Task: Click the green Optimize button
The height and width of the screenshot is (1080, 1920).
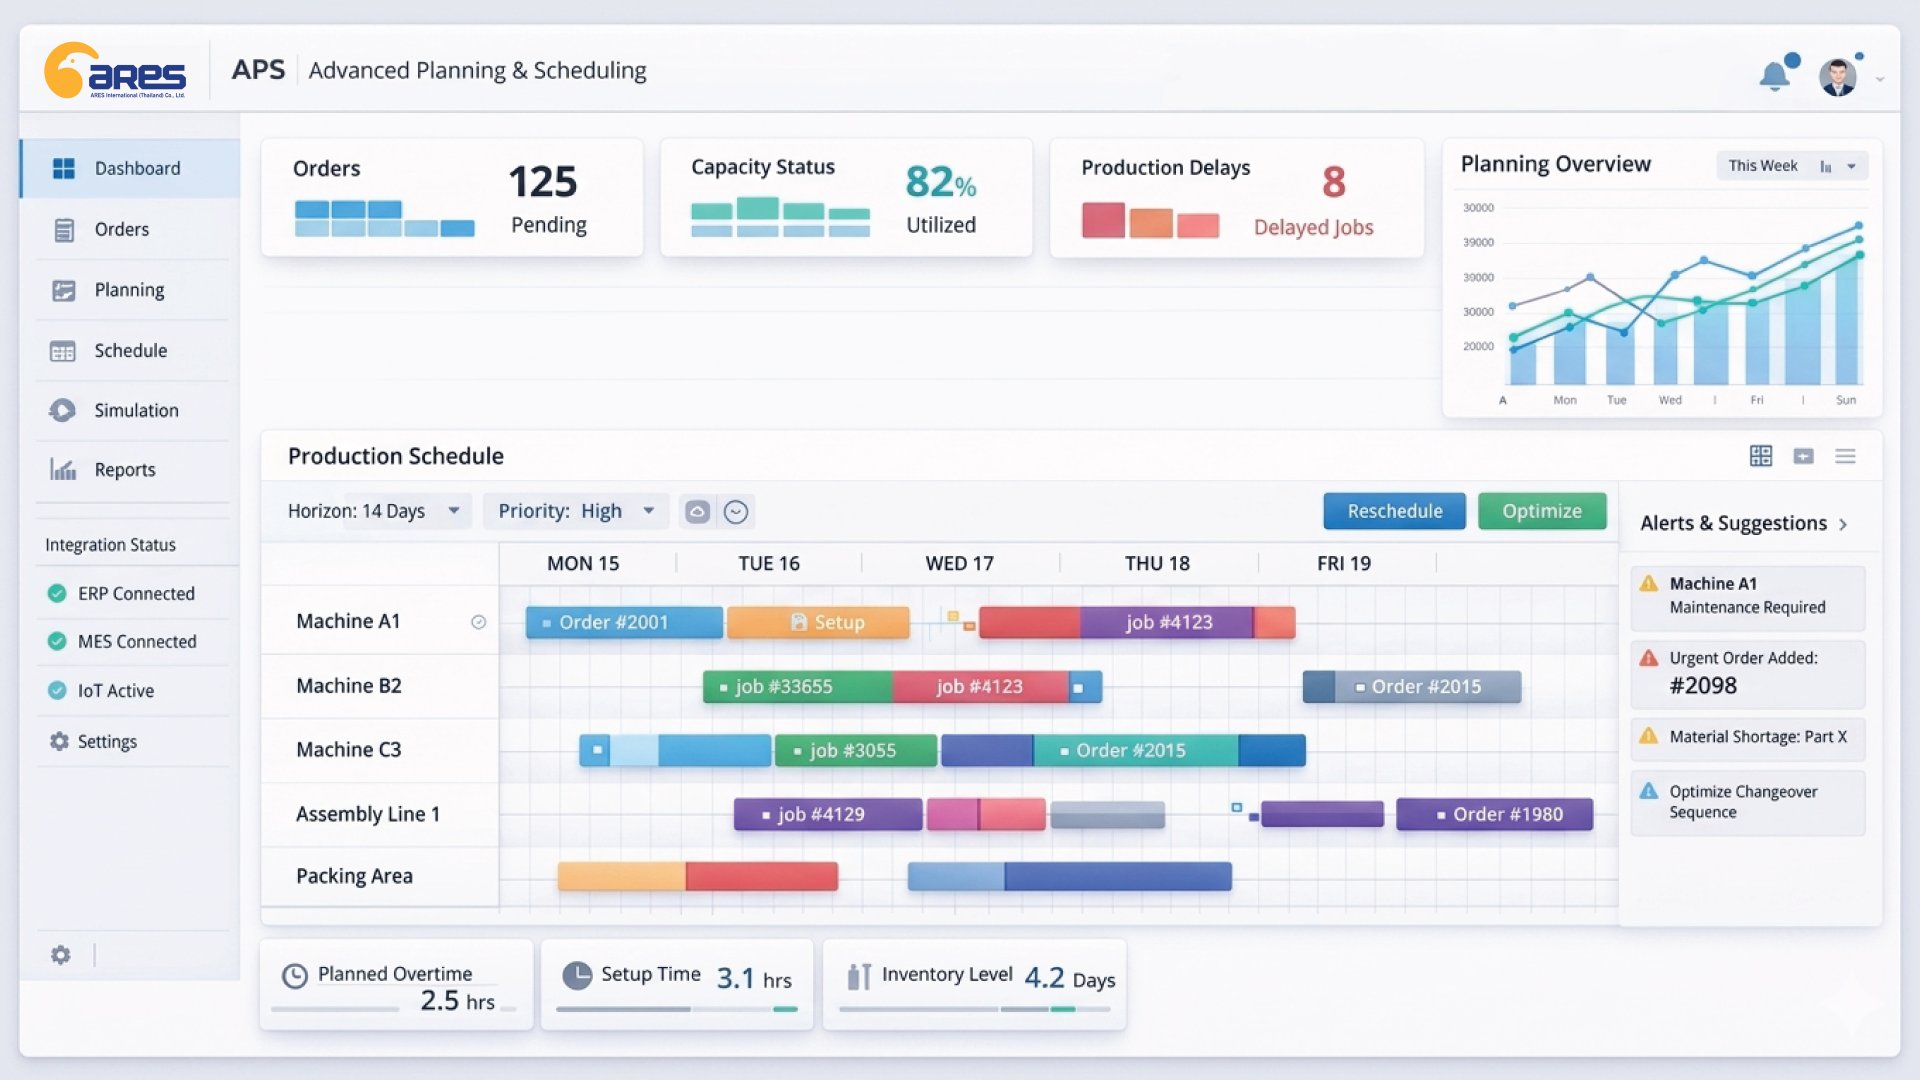Action: tap(1541, 511)
